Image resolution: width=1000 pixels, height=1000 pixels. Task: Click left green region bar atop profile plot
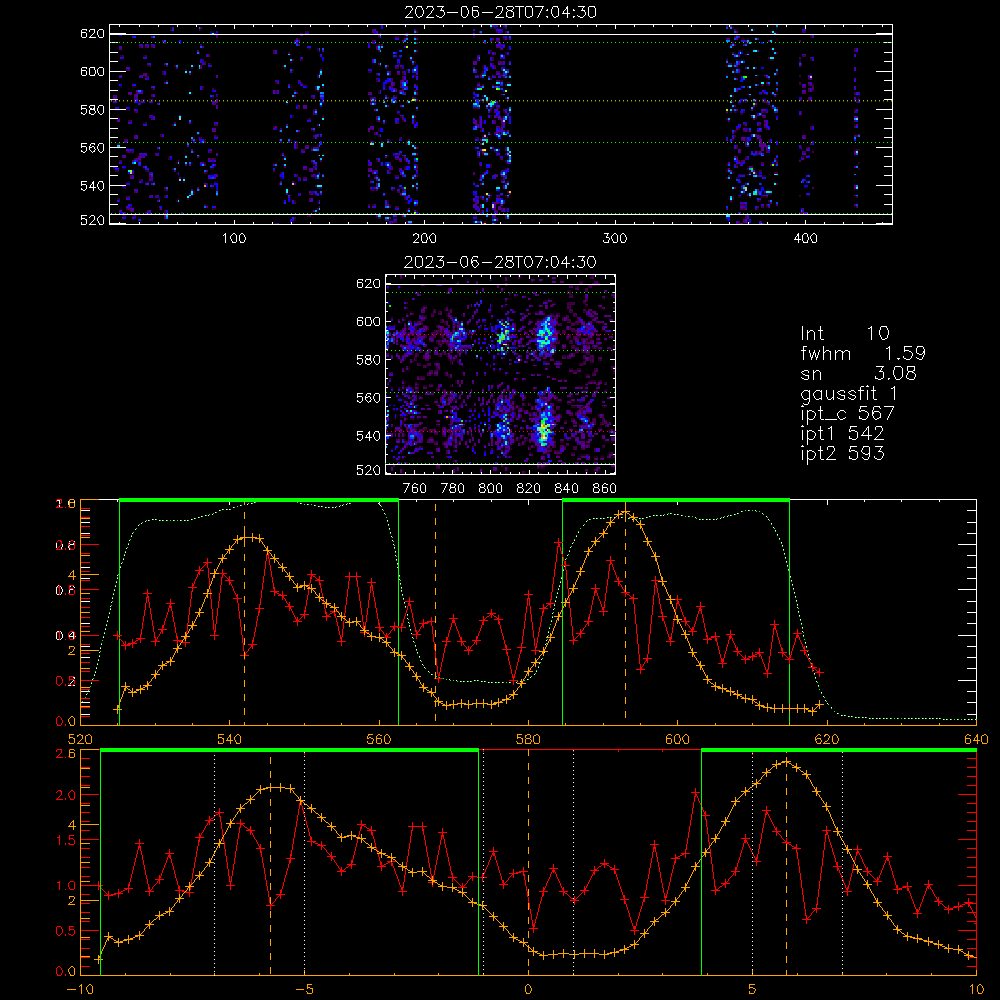coord(259,500)
